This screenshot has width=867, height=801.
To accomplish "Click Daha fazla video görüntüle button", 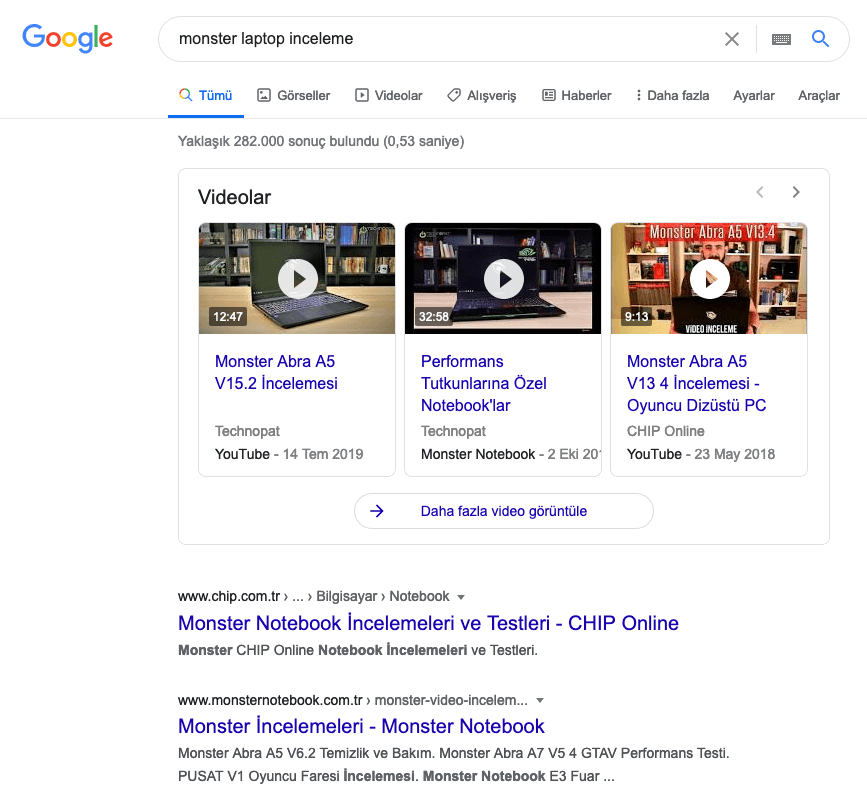I will (x=504, y=511).
